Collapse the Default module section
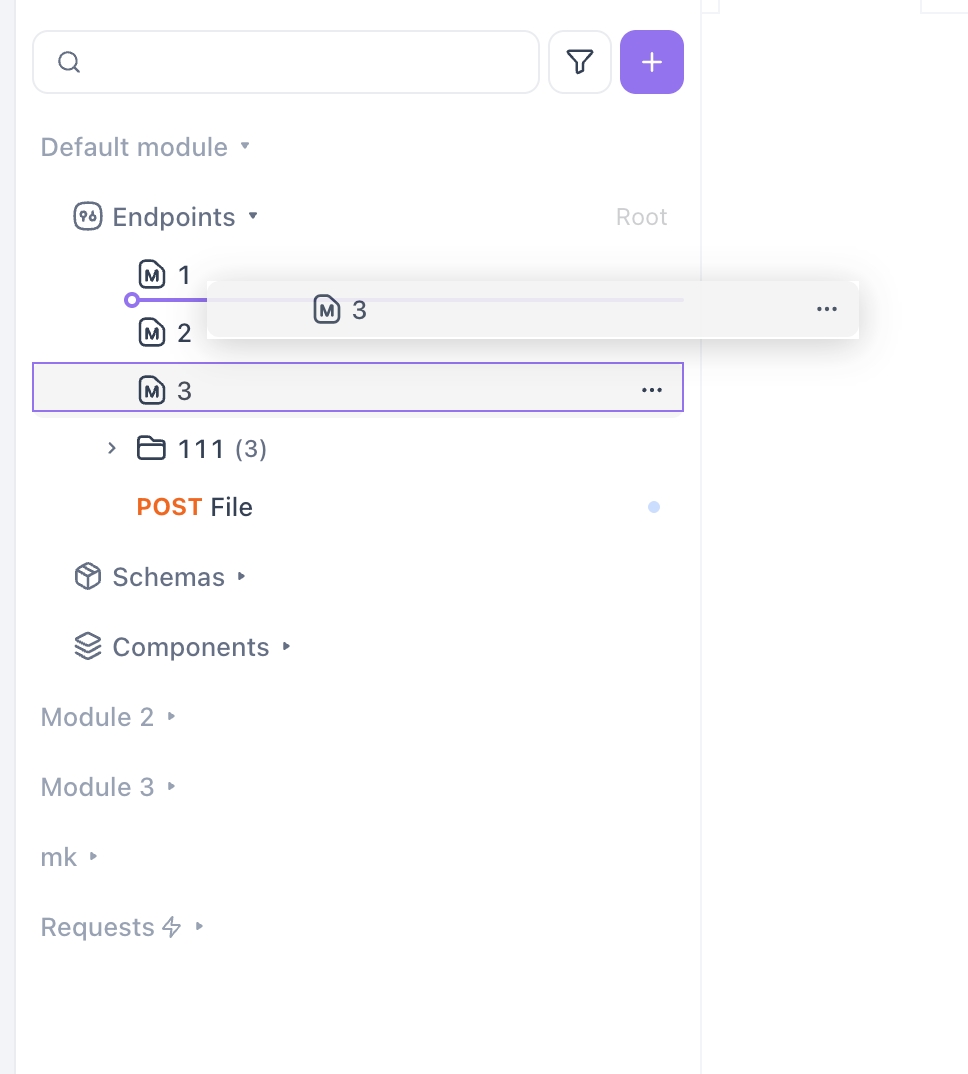 [245, 147]
